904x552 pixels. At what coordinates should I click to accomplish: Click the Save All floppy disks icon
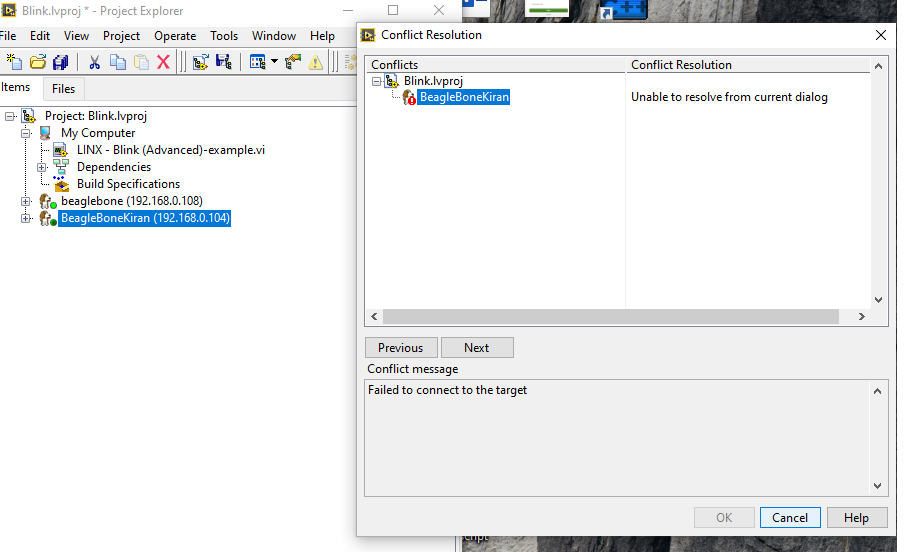coord(61,62)
